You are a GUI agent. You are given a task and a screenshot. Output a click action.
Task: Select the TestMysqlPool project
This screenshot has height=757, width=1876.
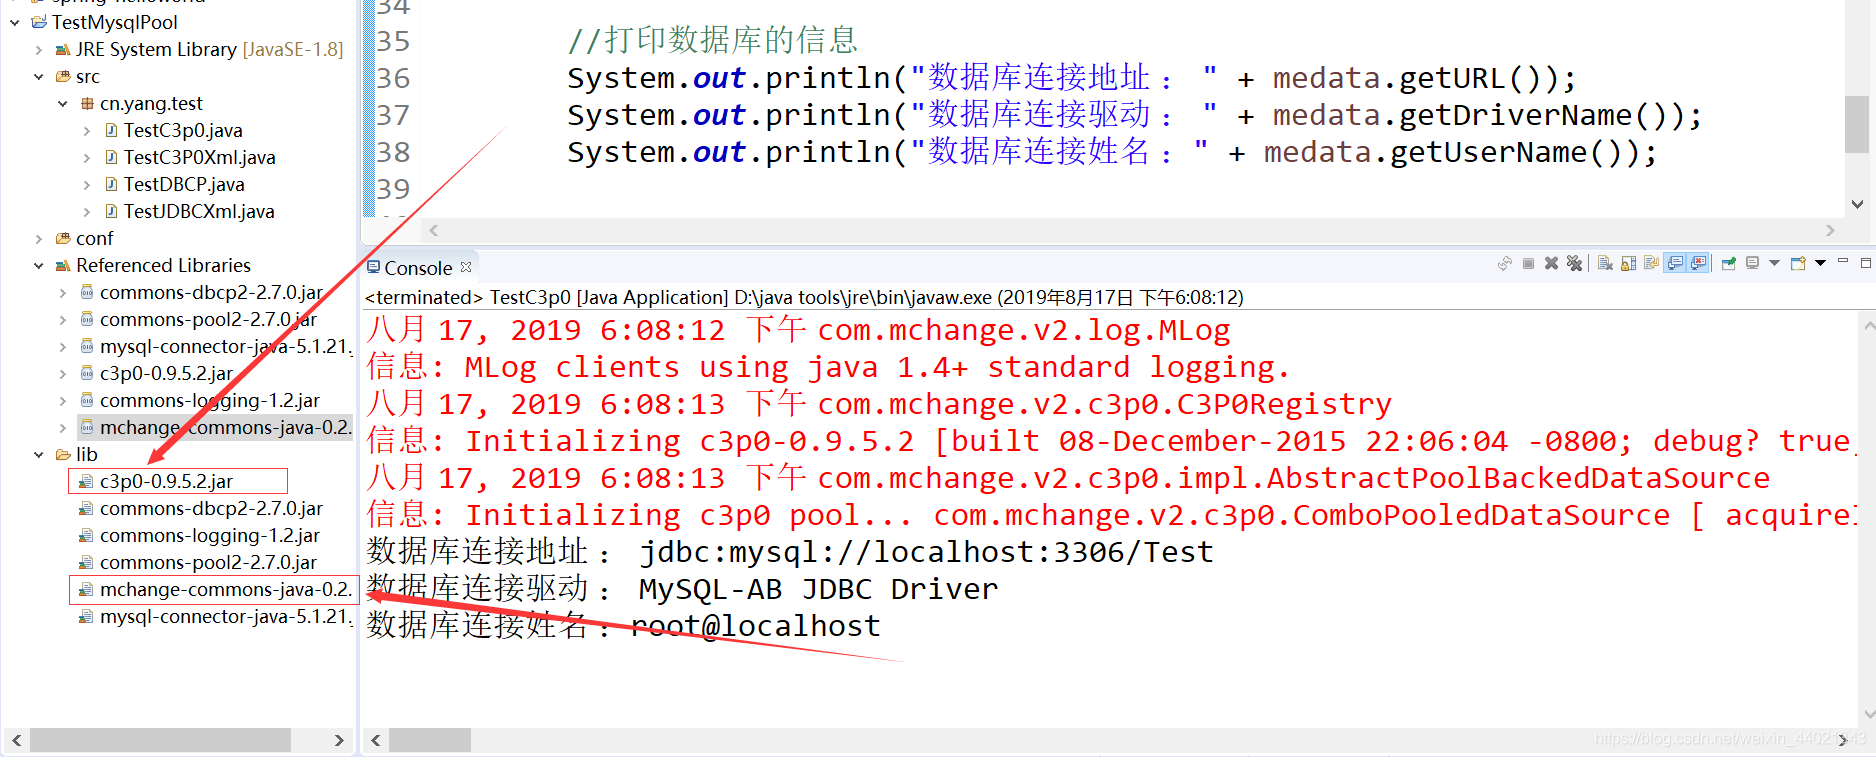pos(115,22)
